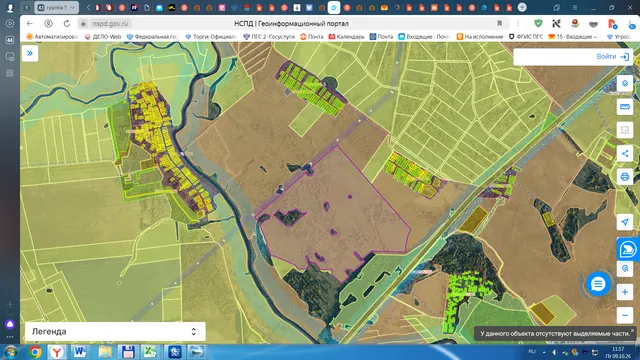This screenshot has width=640, height=360.
Task: Click the nspd.gov.ru address field
Action: [110, 24]
